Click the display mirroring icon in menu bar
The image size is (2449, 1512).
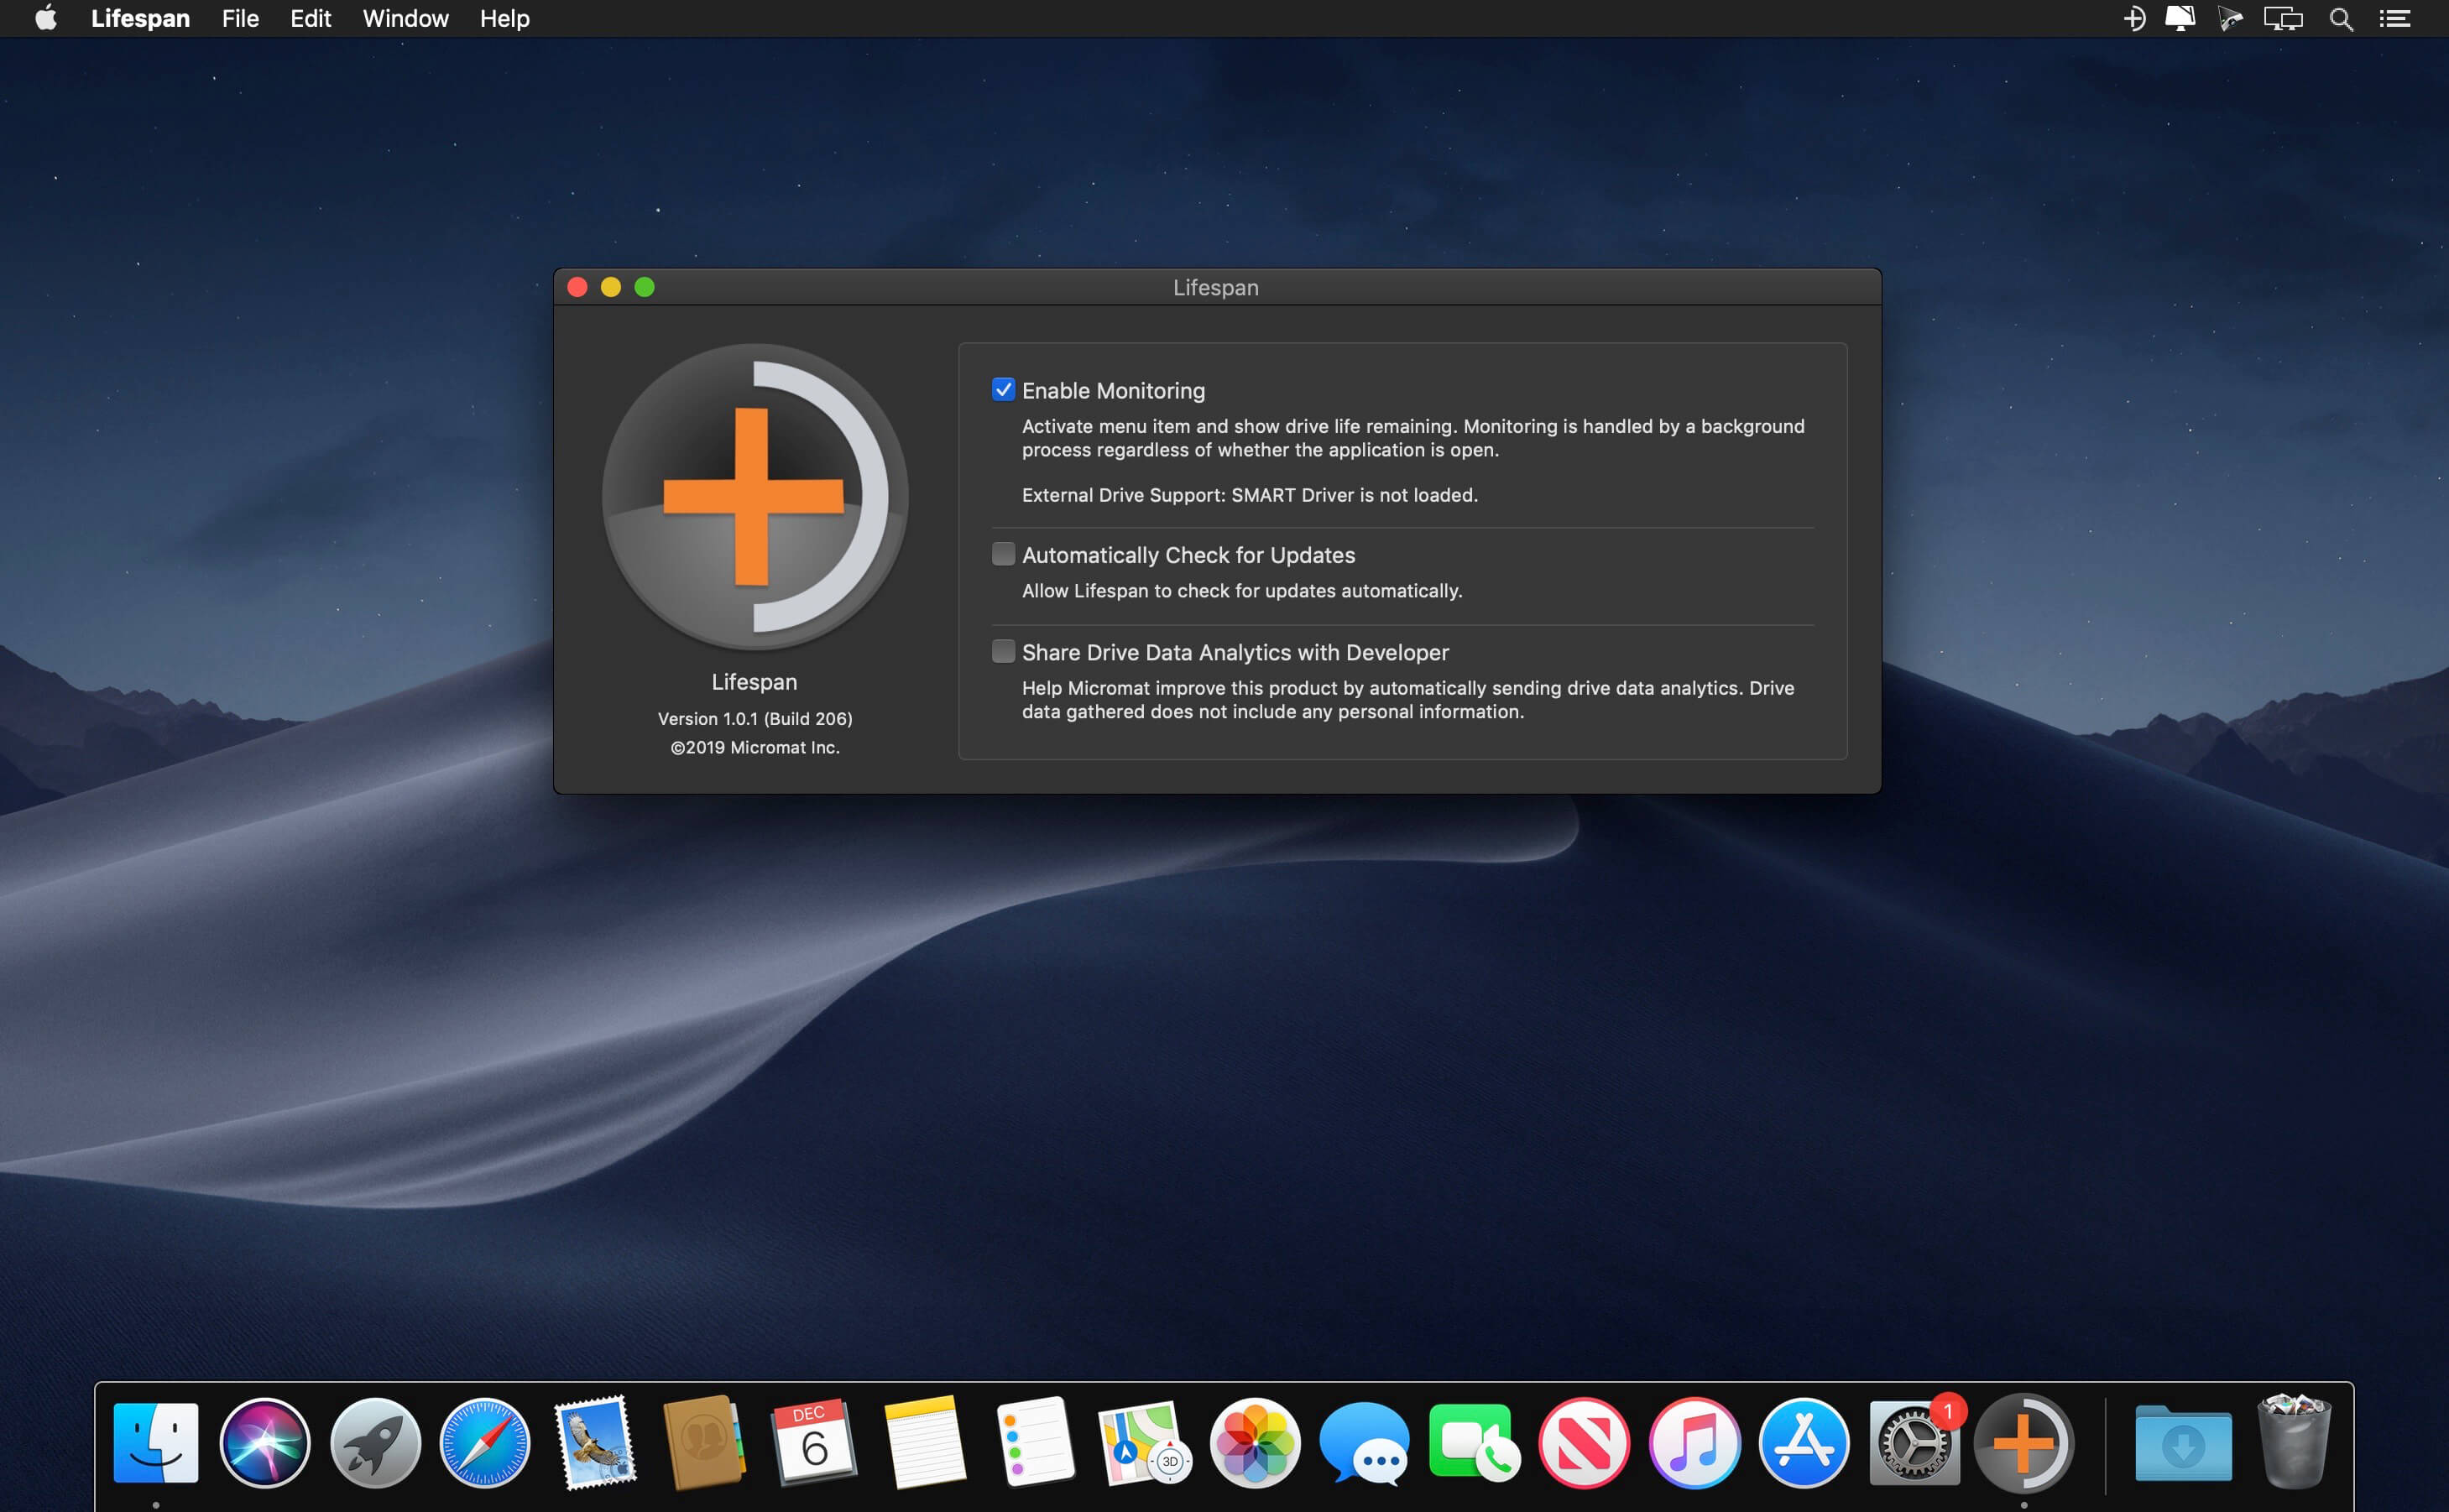click(x=2283, y=19)
